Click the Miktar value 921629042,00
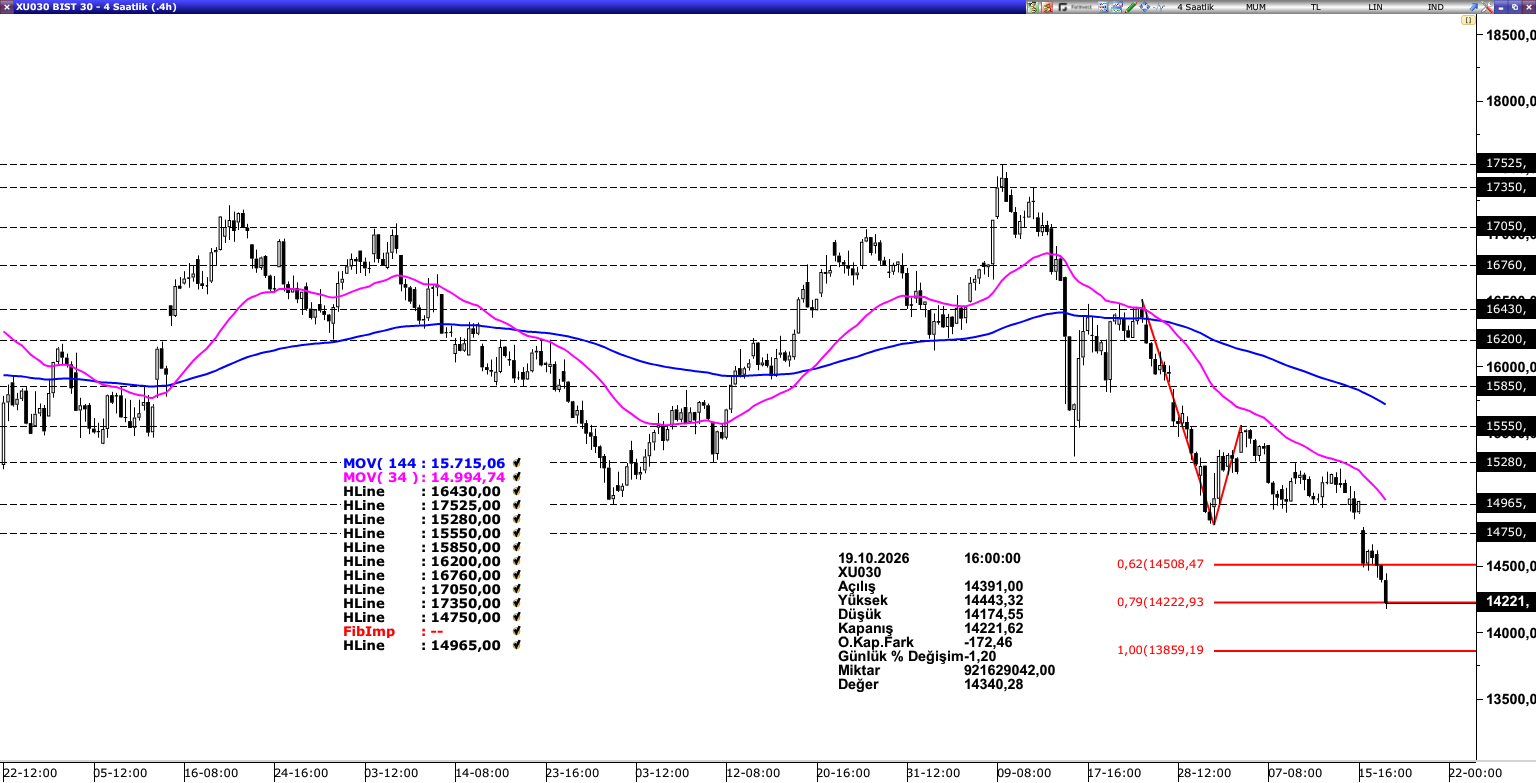Image resolution: width=1536 pixels, height=783 pixels. [1009, 670]
